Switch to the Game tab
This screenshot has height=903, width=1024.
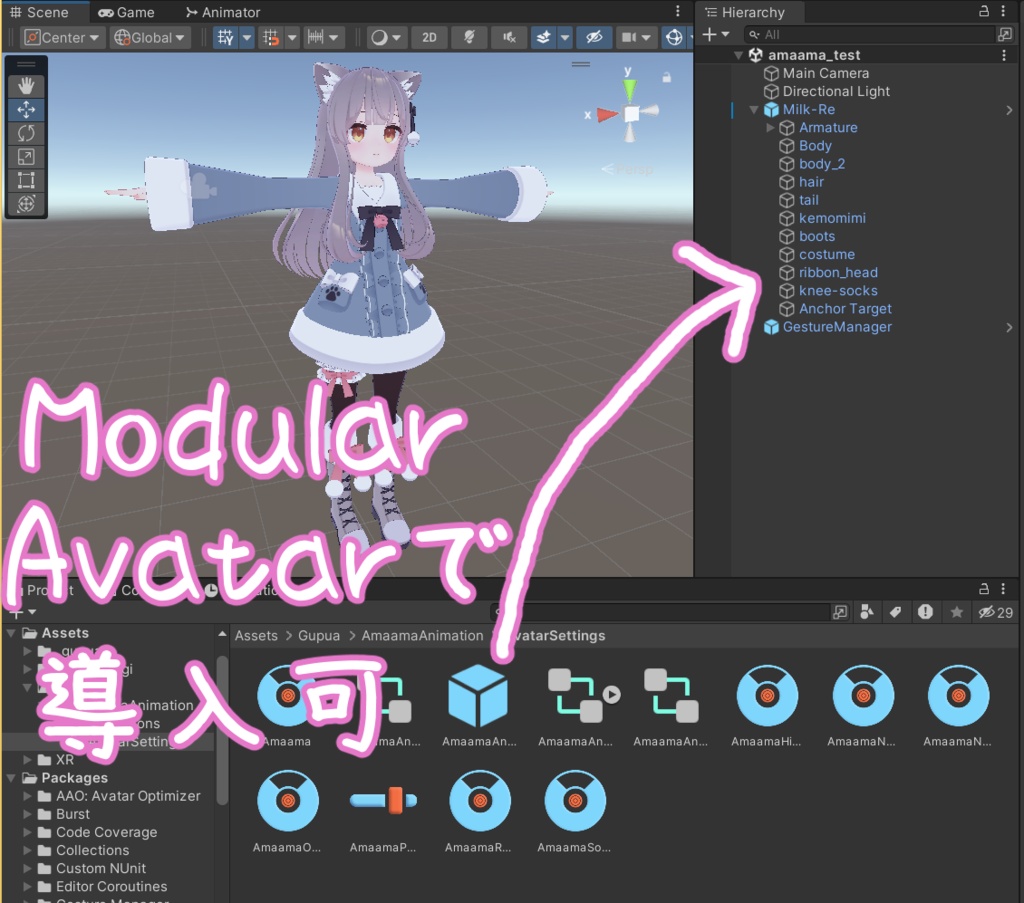[x=126, y=12]
